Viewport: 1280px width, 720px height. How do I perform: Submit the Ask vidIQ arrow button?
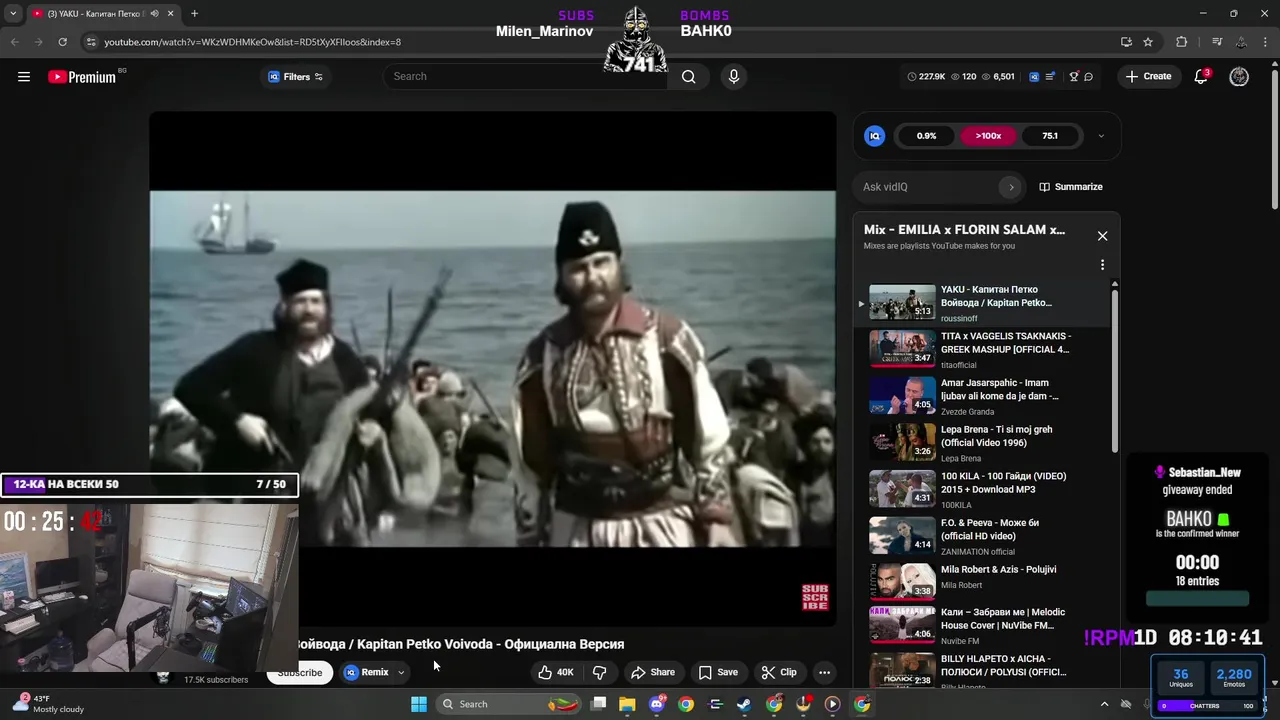[x=1011, y=187]
